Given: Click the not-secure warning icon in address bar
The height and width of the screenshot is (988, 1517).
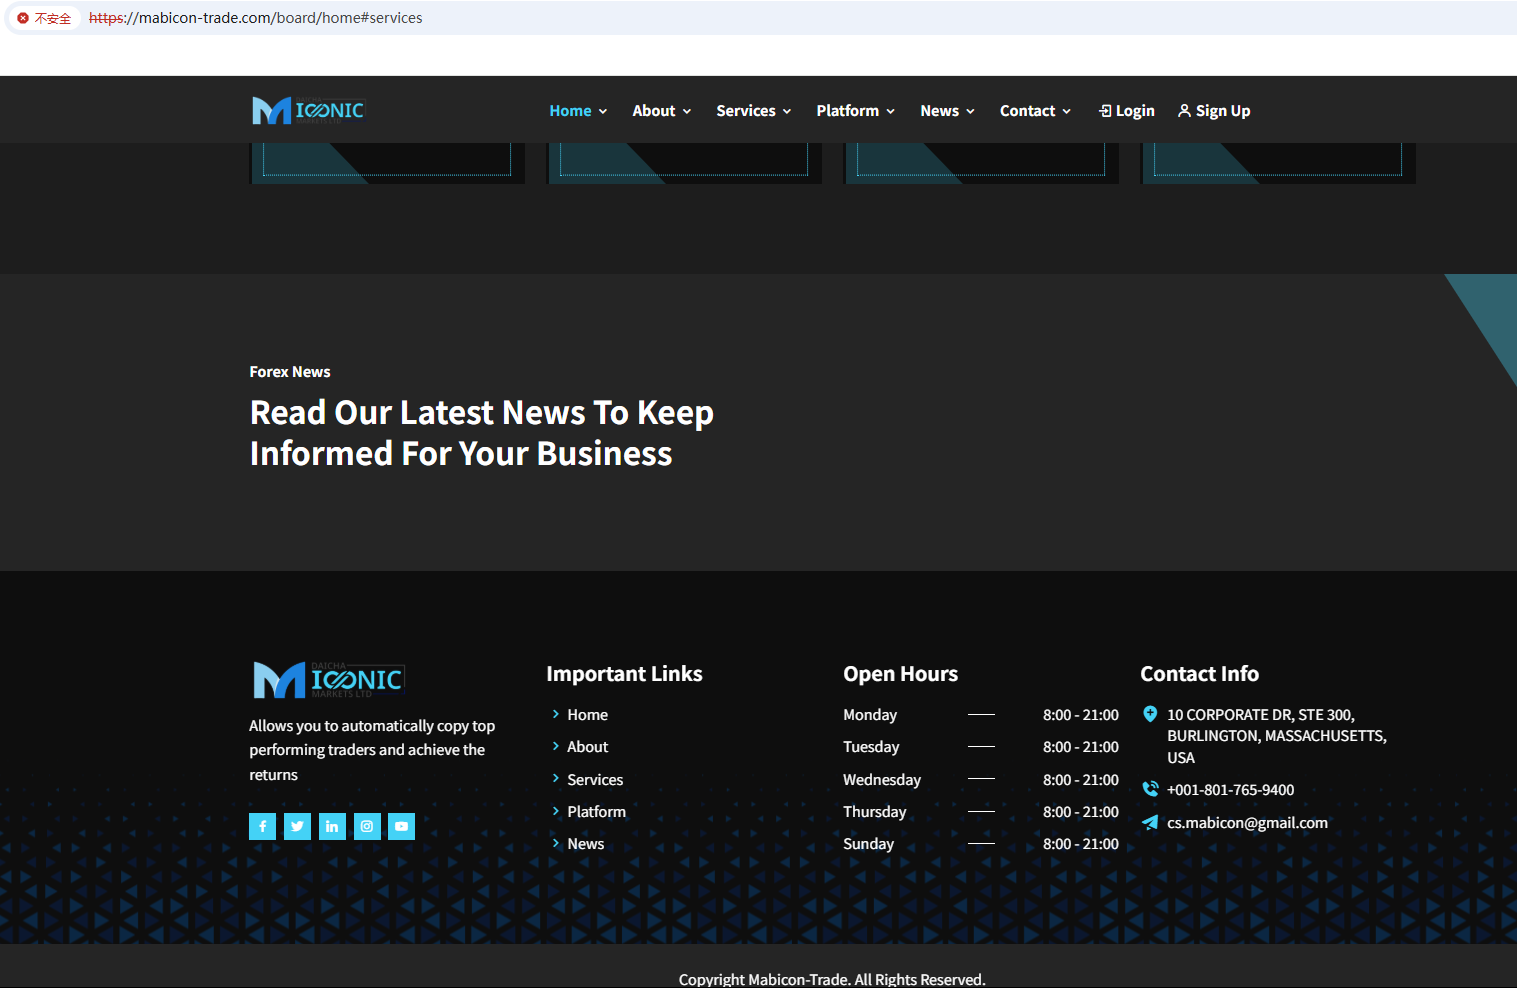Looking at the screenshot, I should 23,18.
